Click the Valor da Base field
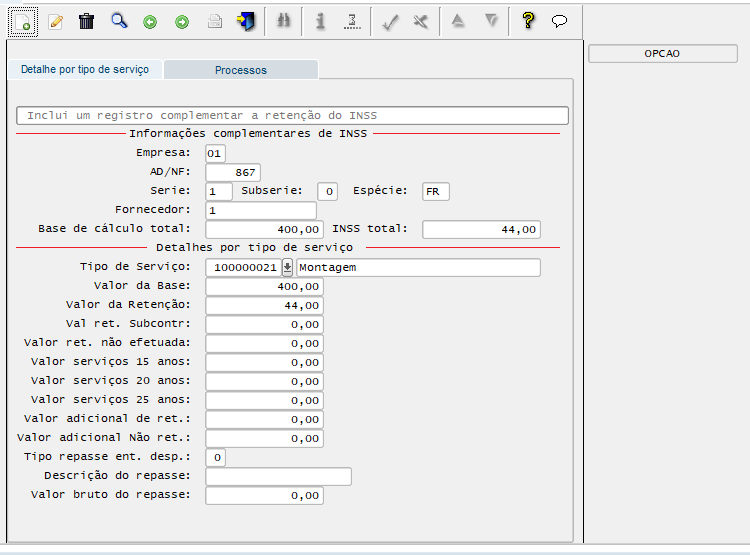Screen dimensions: 750x555 [265, 287]
